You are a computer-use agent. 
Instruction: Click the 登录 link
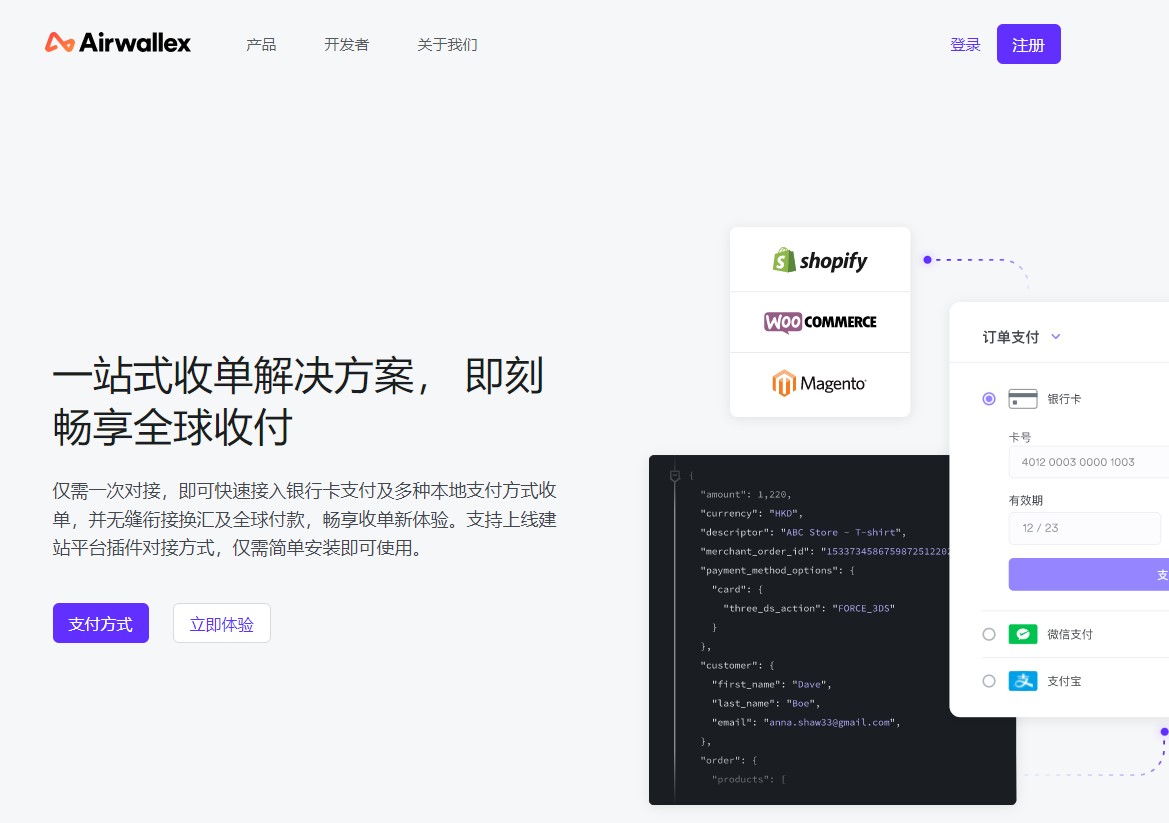tap(965, 45)
